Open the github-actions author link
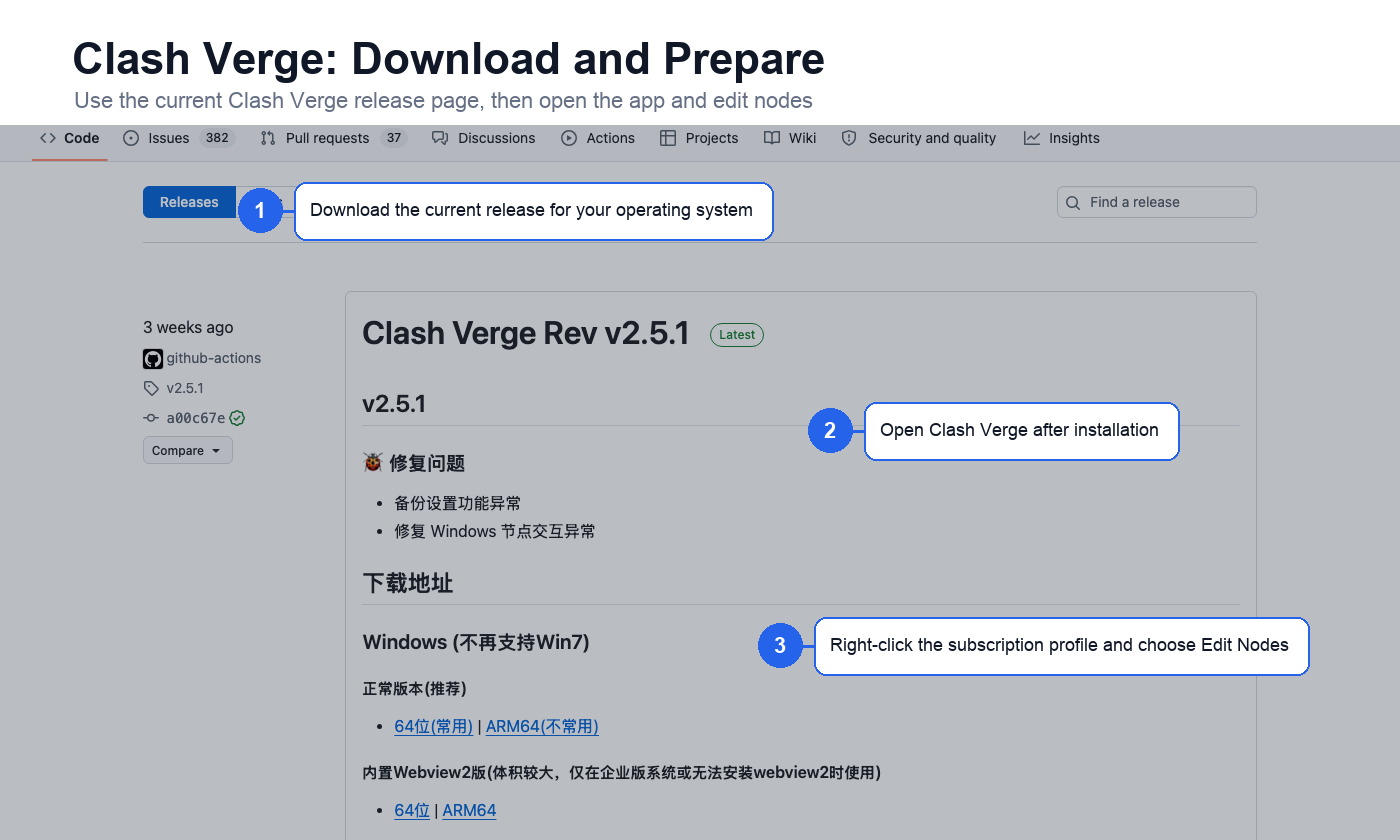Viewport: 1400px width, 840px height. [214, 358]
